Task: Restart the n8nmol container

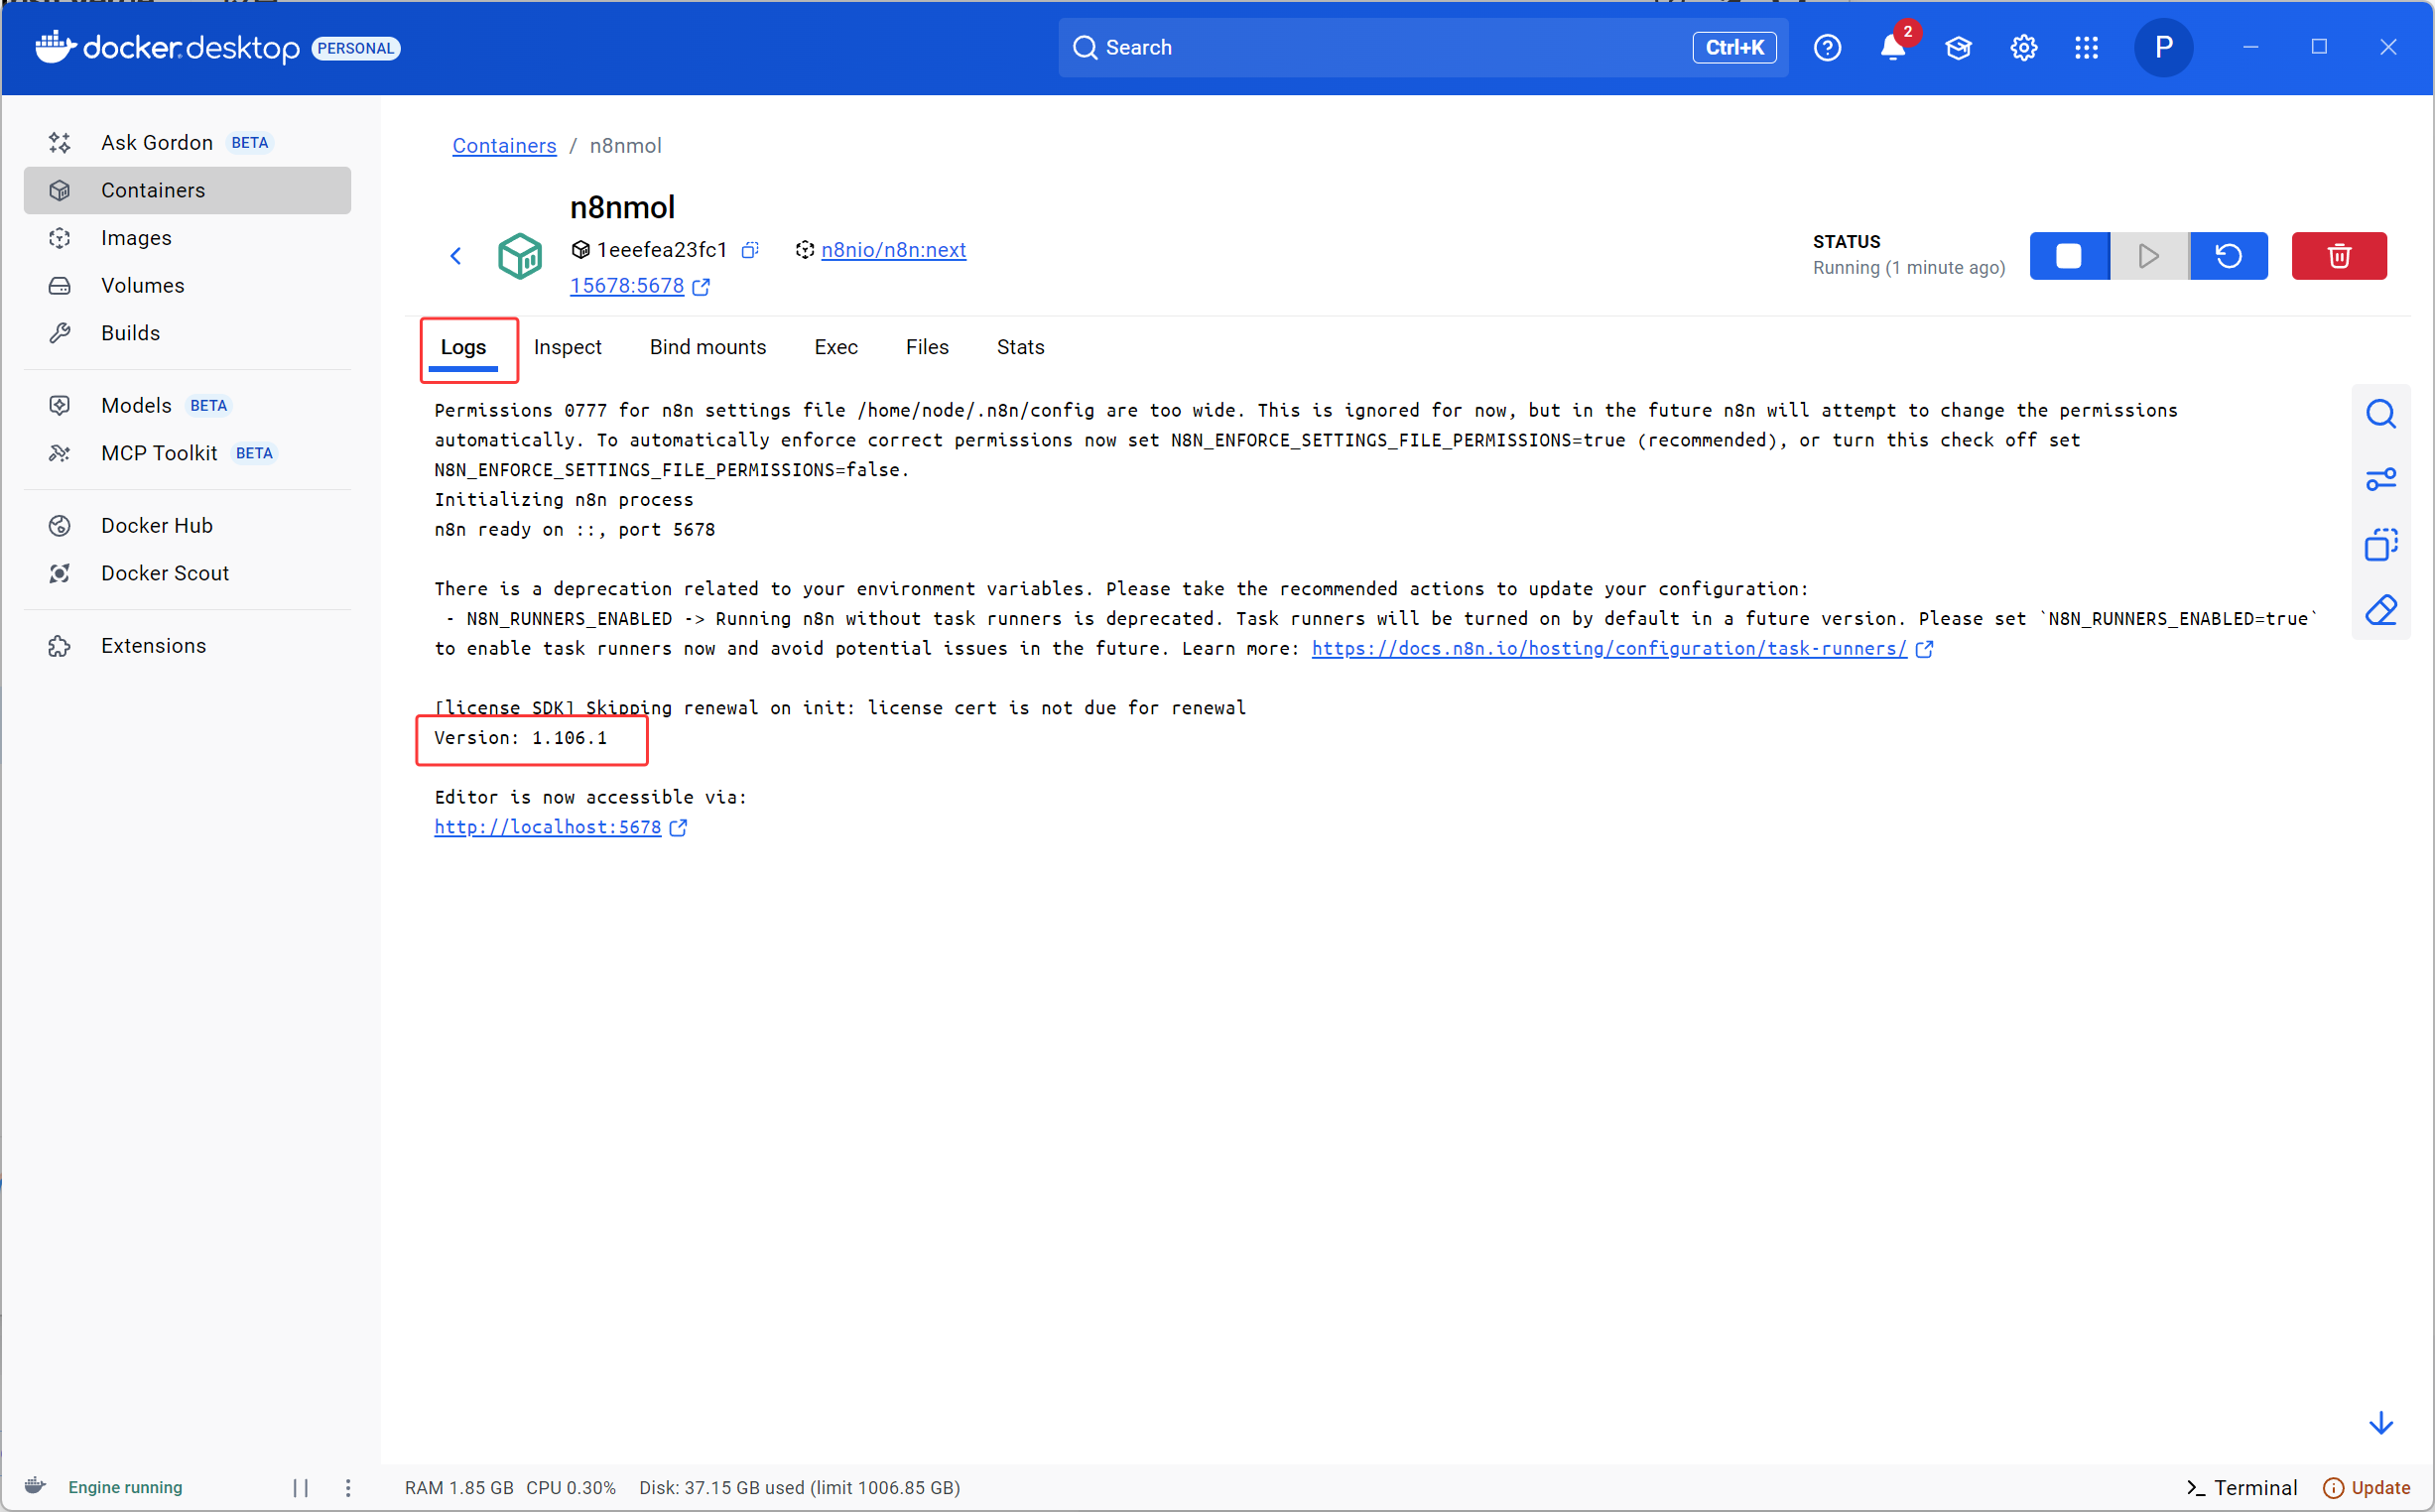Action: coord(2227,256)
